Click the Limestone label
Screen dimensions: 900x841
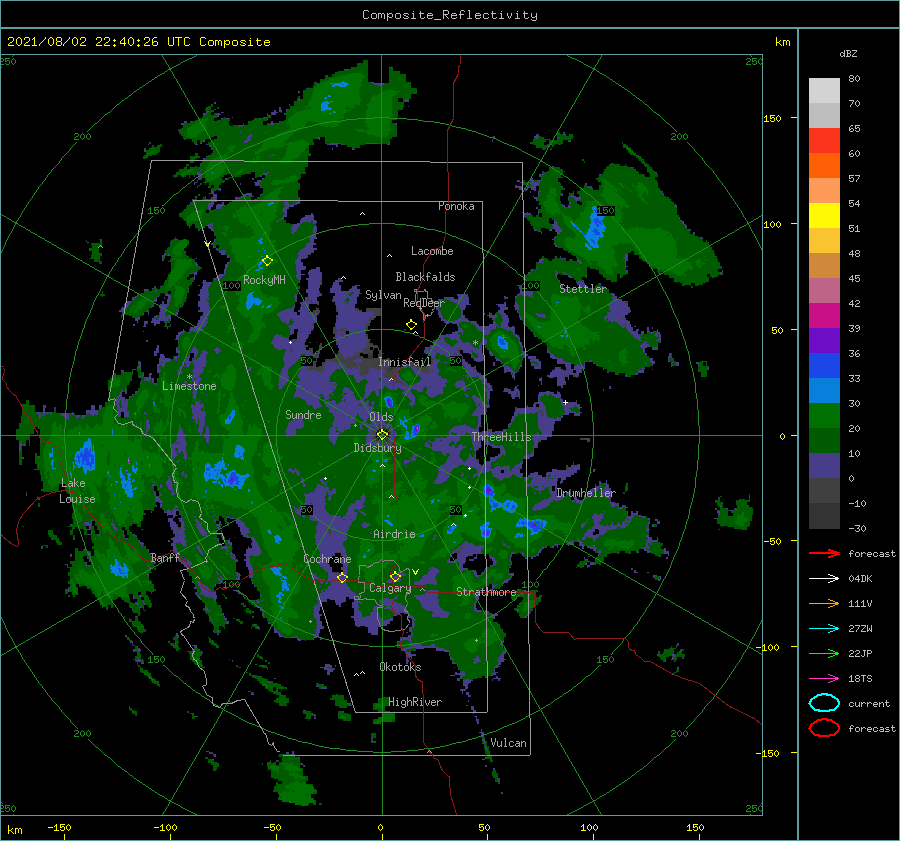tap(189, 386)
